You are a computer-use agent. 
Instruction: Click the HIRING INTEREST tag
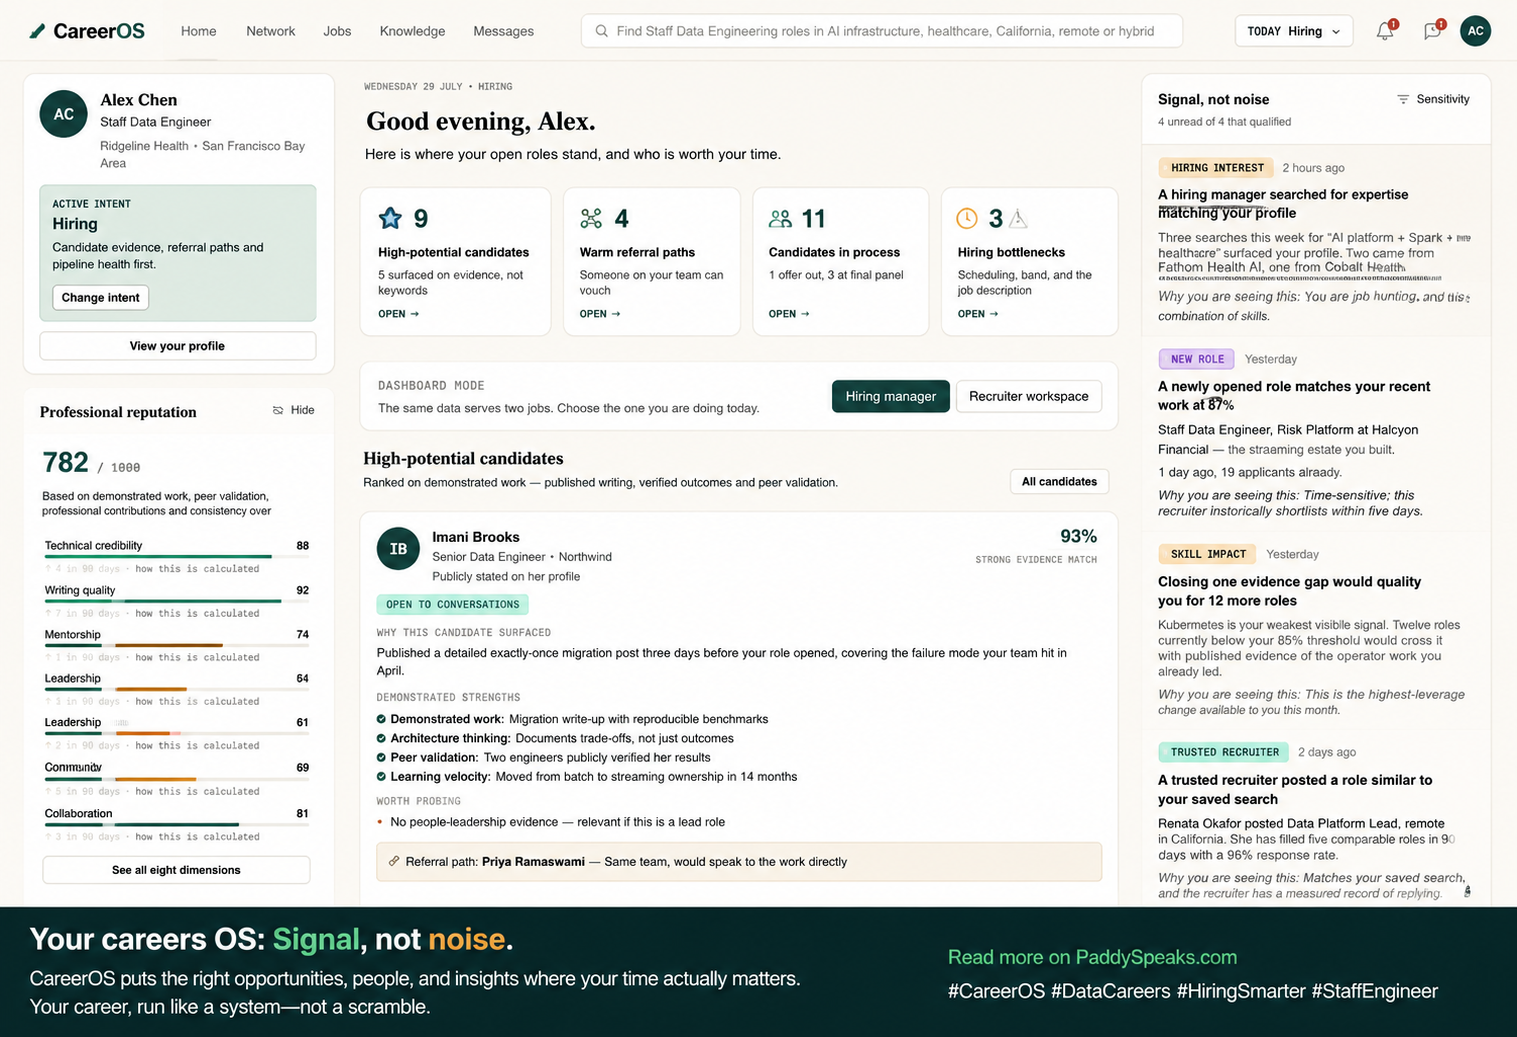tap(1216, 168)
